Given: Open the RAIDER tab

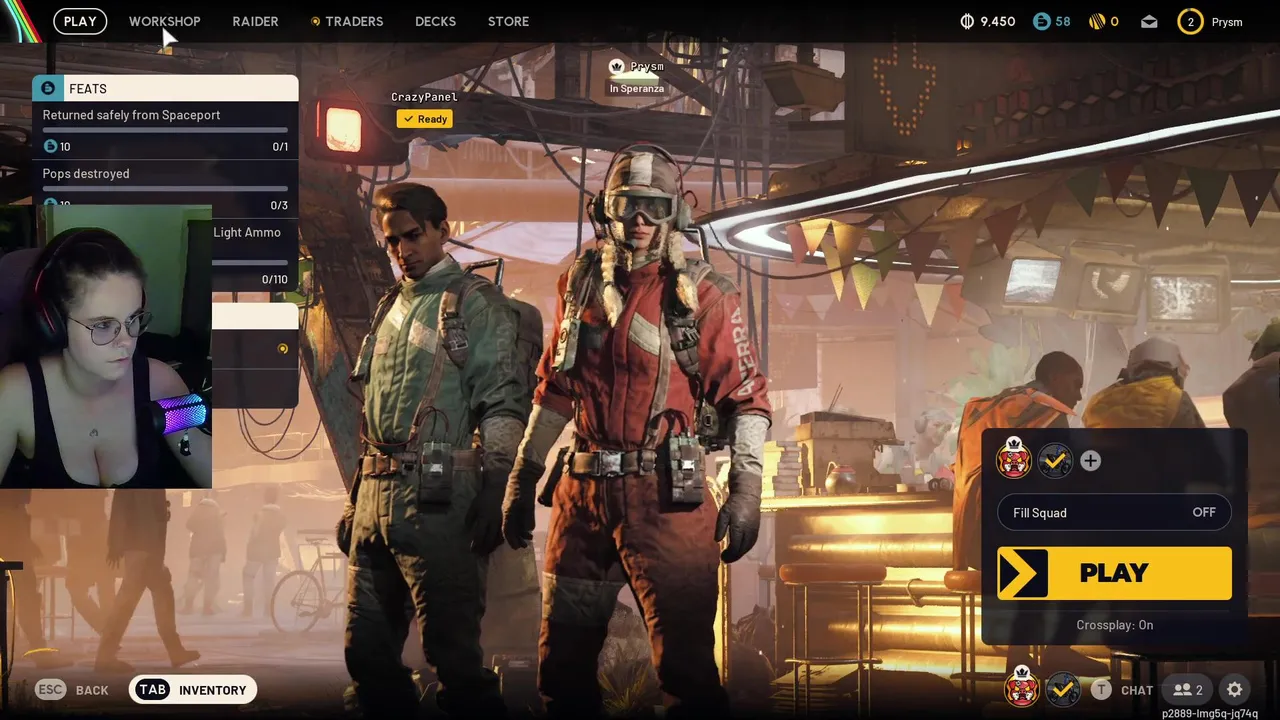Looking at the screenshot, I should [x=255, y=21].
